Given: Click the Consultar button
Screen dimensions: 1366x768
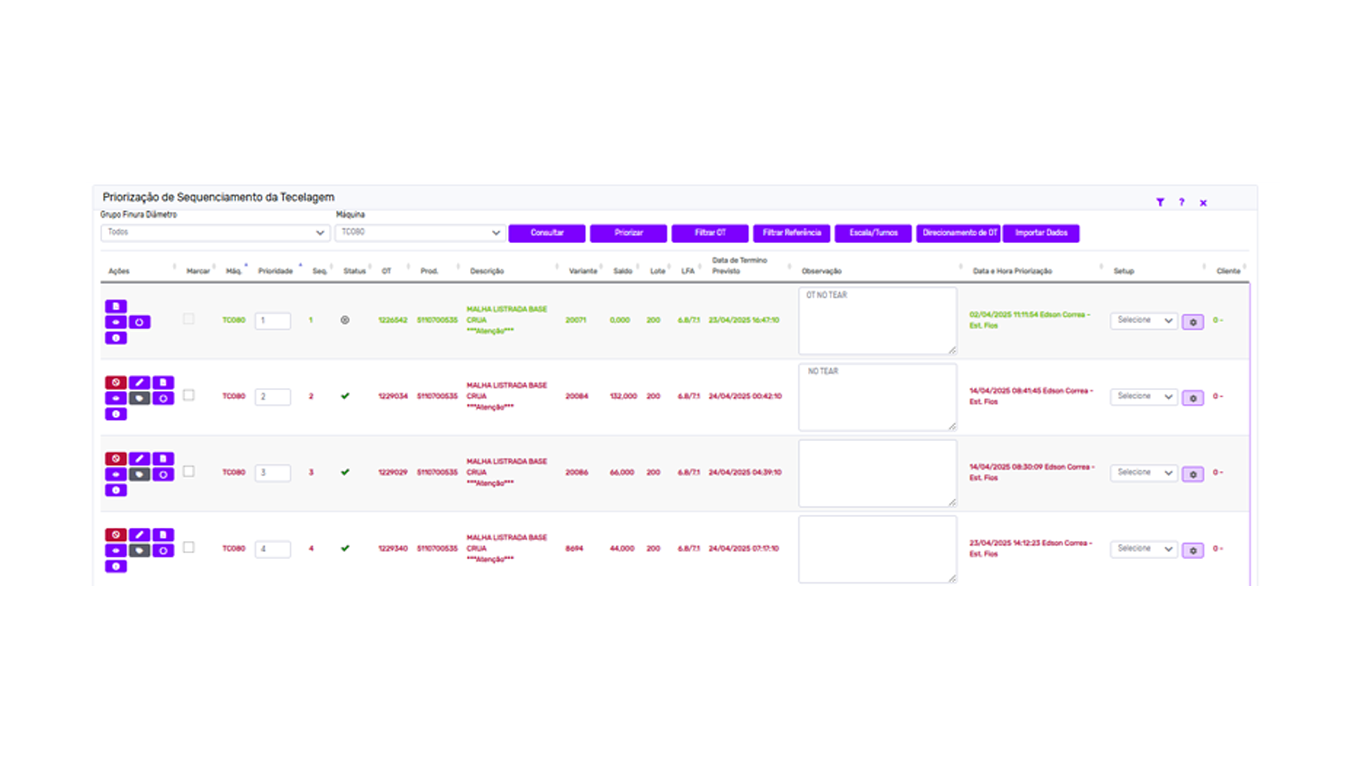Looking at the screenshot, I should point(547,233).
